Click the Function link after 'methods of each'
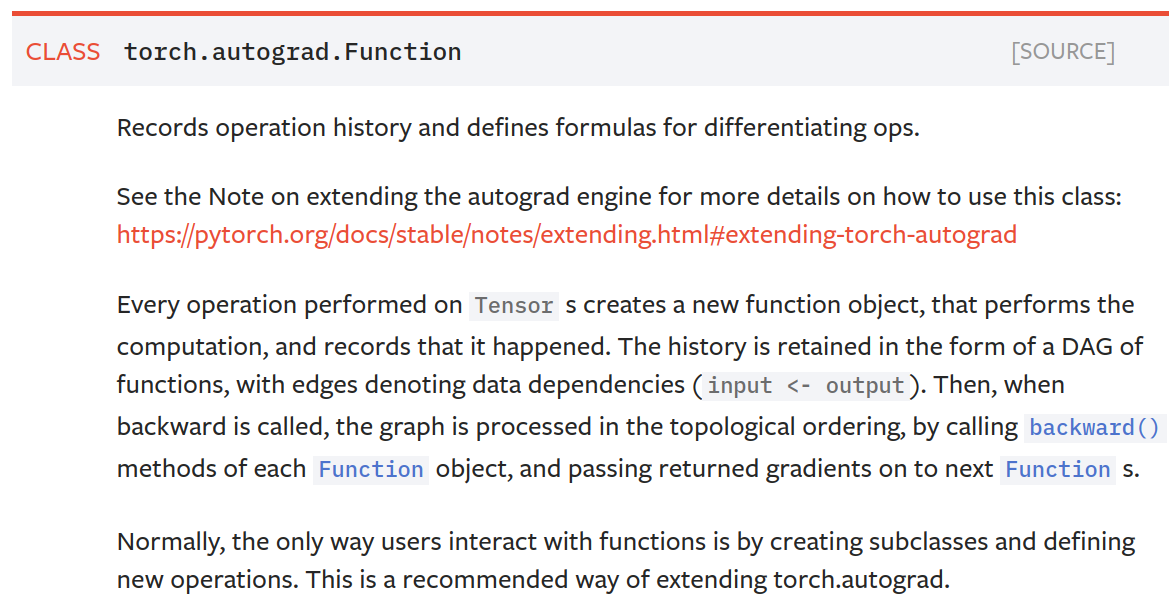 coord(371,470)
